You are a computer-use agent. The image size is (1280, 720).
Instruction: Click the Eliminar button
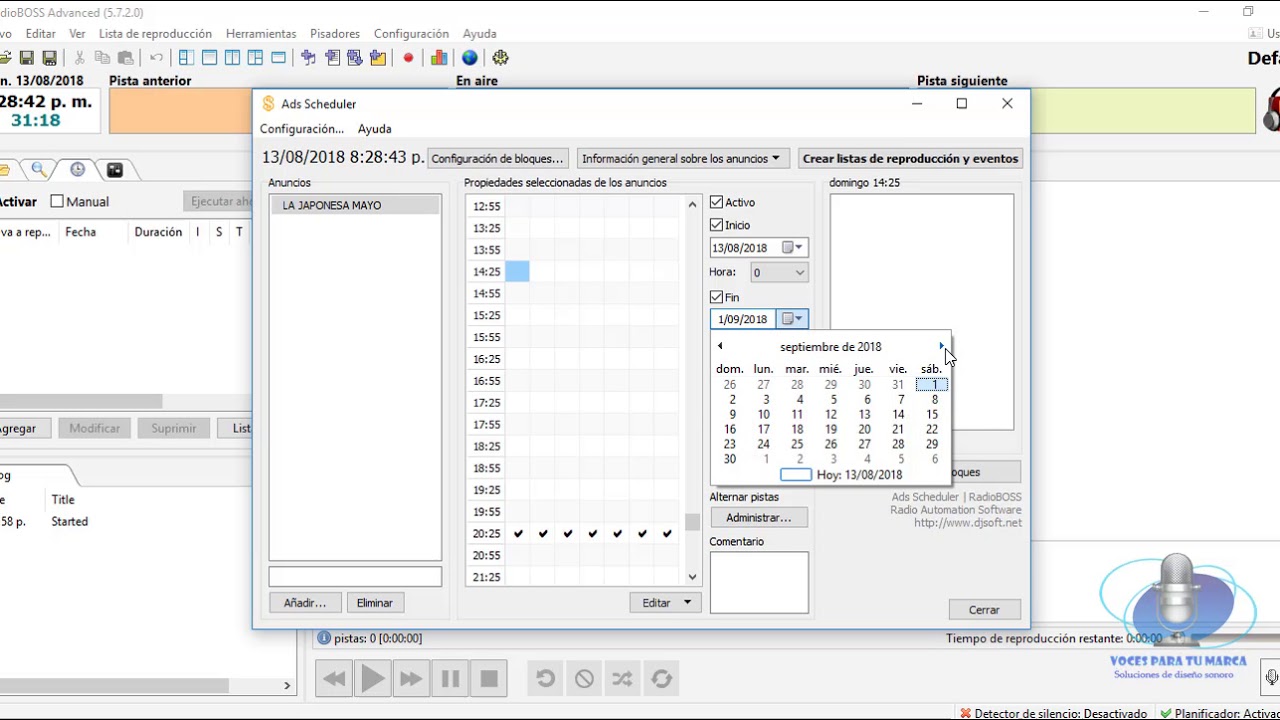(375, 603)
